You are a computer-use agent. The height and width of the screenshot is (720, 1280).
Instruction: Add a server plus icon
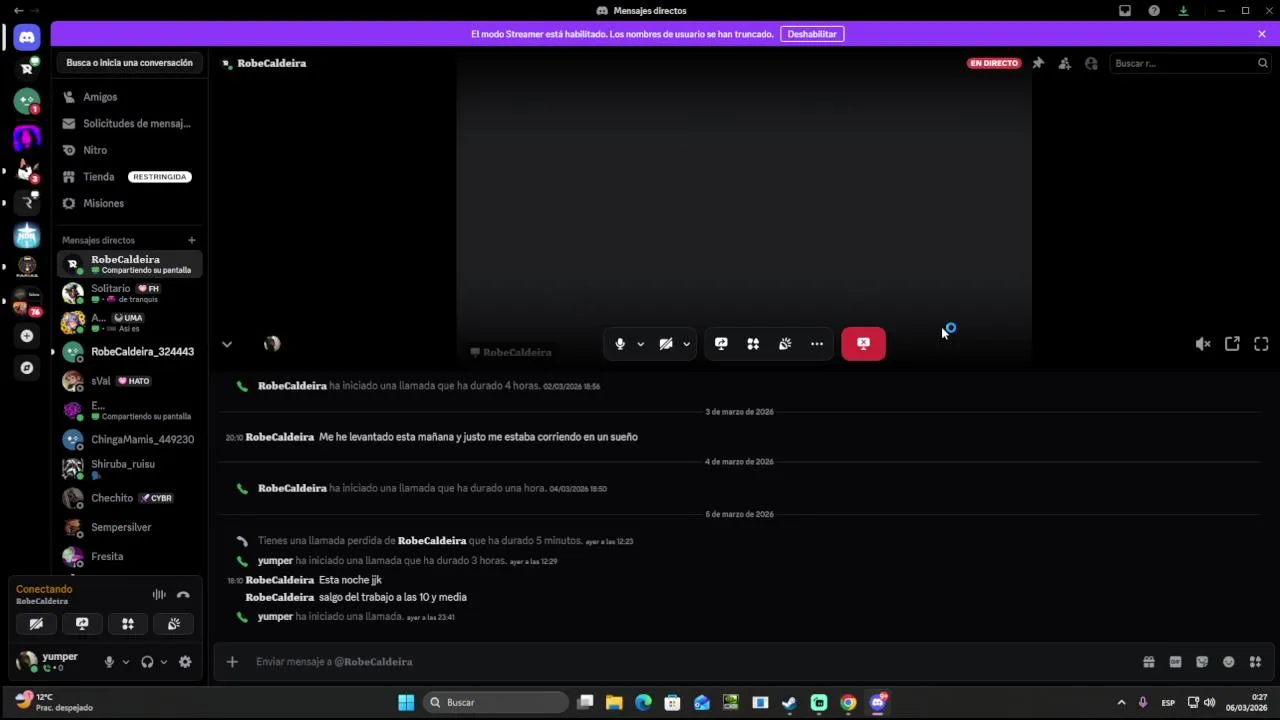pyautogui.click(x=27, y=336)
